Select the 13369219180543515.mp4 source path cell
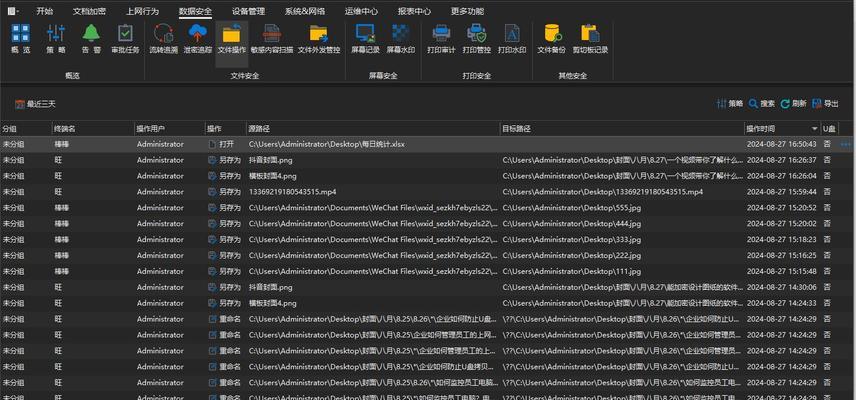This screenshot has width=856, height=400. 293,192
